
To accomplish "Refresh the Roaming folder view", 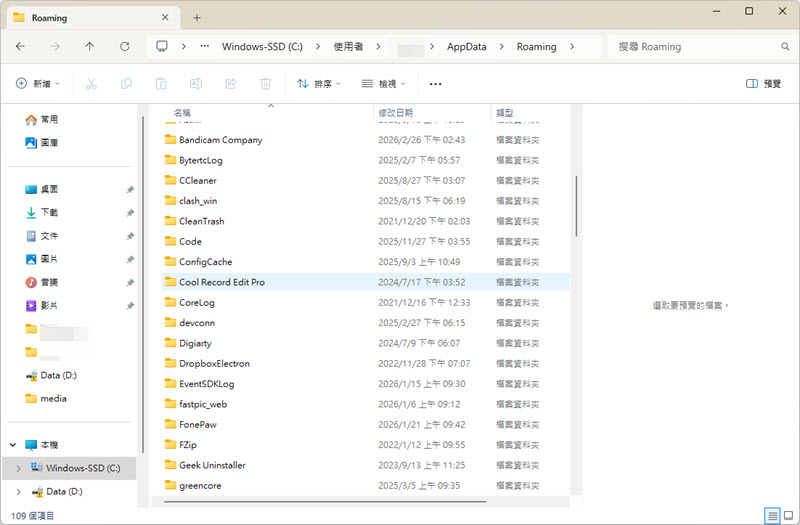I will click(x=124, y=46).
